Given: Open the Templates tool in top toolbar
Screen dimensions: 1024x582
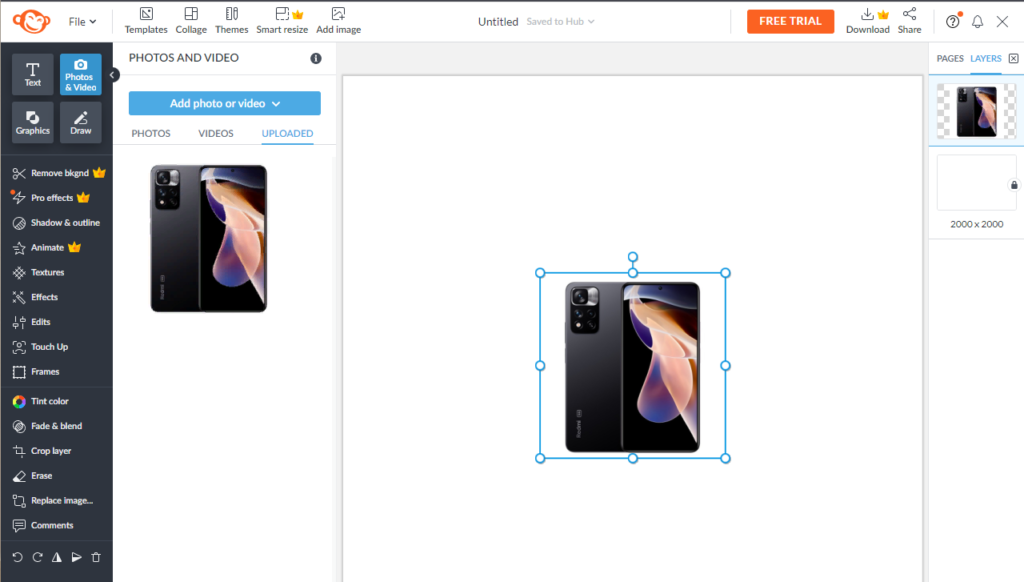Looking at the screenshot, I should click(146, 20).
